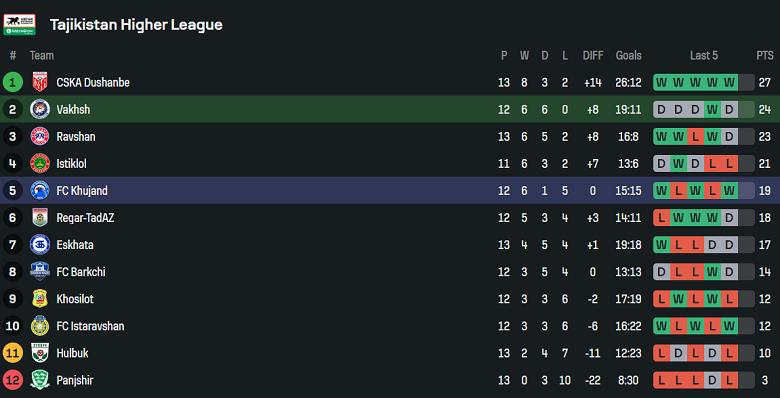Click the Last 5 column header
The height and width of the screenshot is (398, 780).
point(703,55)
